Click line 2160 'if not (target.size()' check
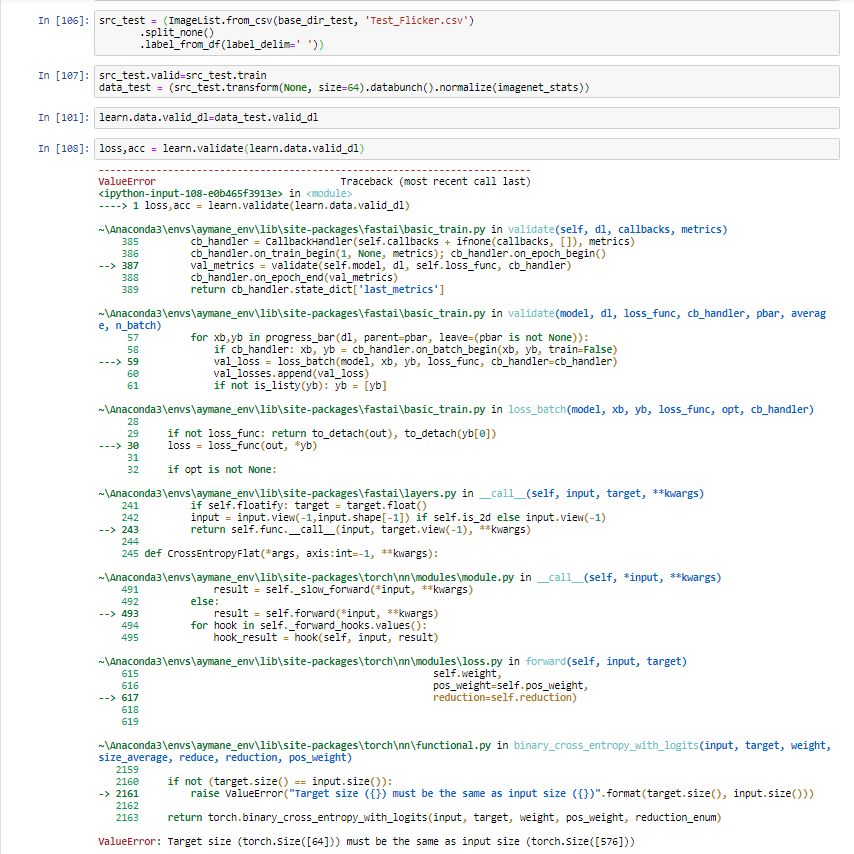Screen dimensions: 854x854 click(254, 782)
